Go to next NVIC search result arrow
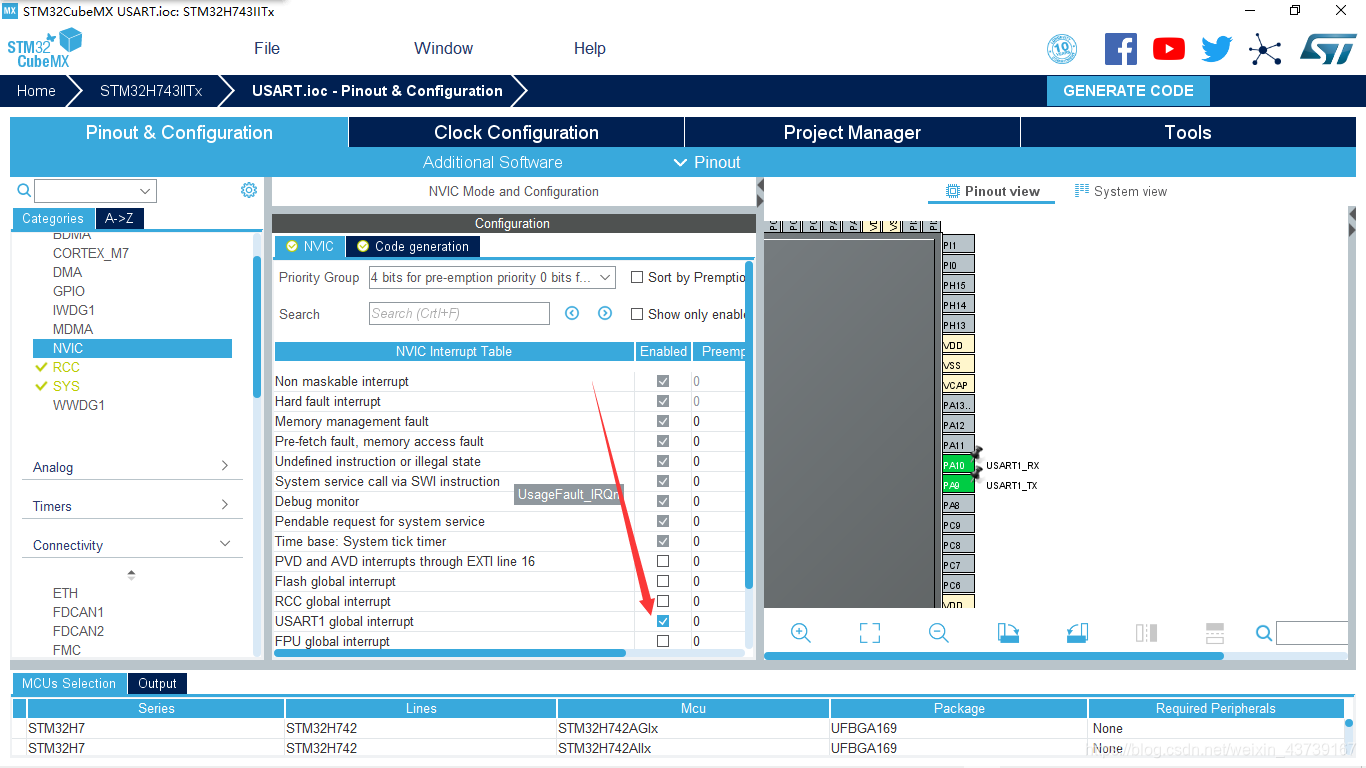1366x768 pixels. [x=605, y=313]
